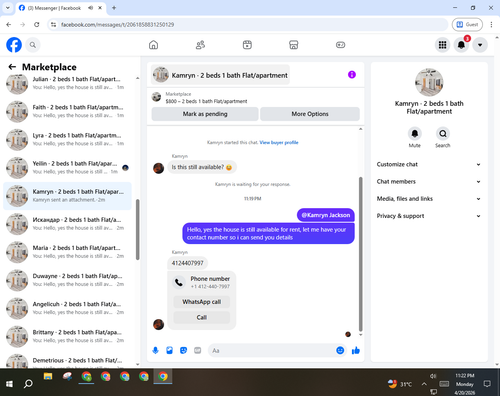Open the emoji picker in message box

340,350
